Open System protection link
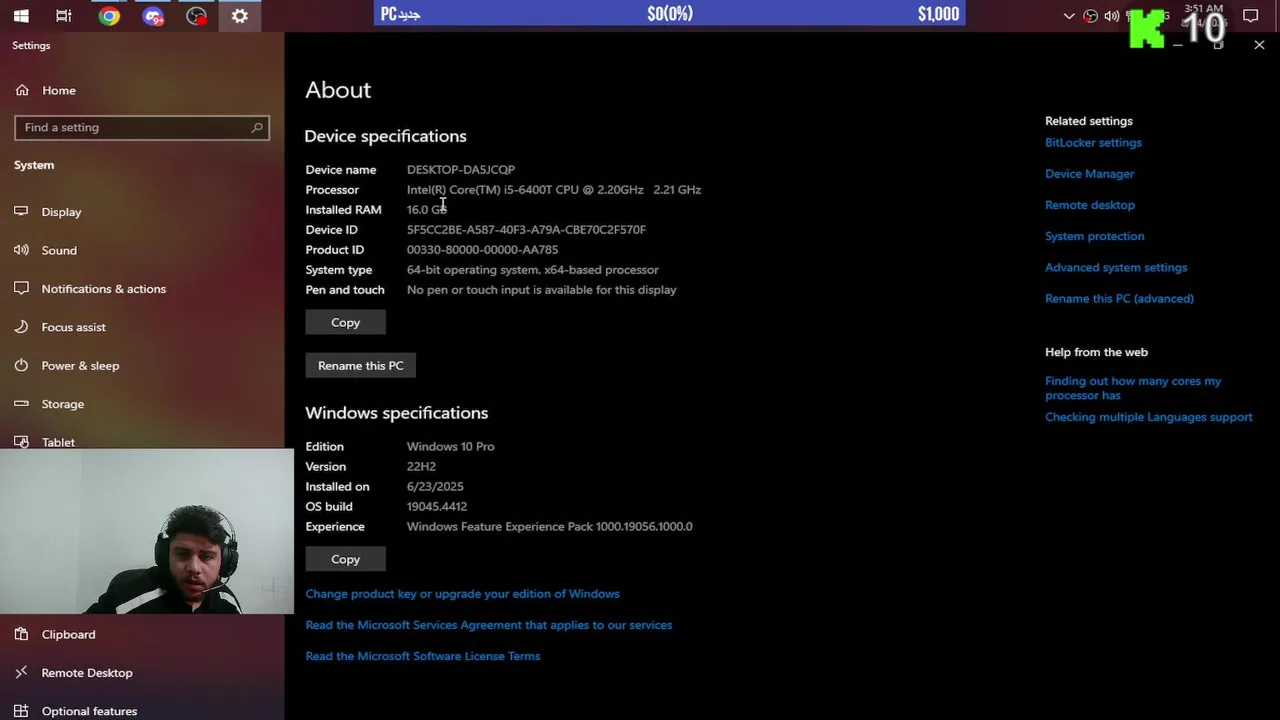 click(1094, 236)
